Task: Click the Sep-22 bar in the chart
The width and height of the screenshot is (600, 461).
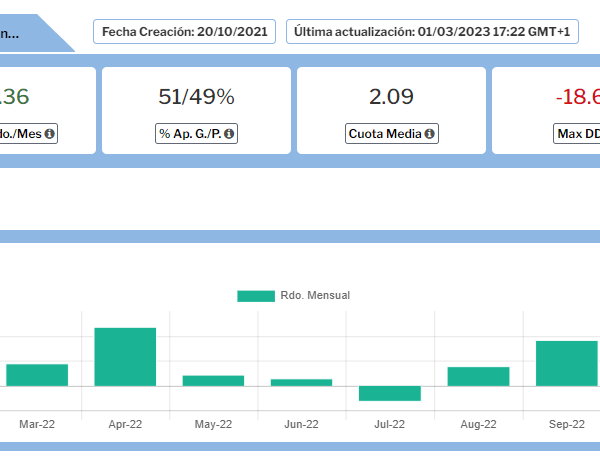Action: tap(567, 363)
